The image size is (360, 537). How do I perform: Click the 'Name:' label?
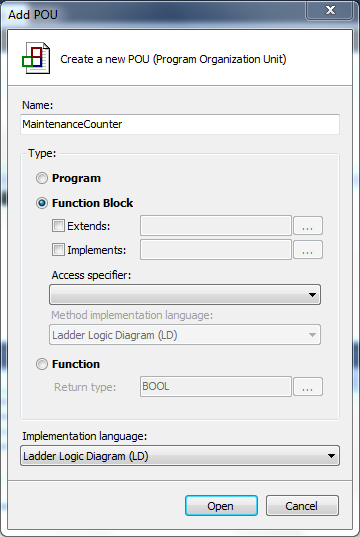pyautogui.click(x=38, y=105)
